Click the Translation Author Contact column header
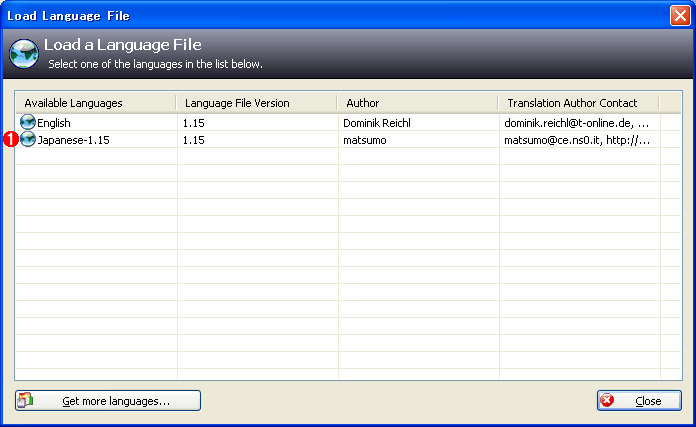 [x=578, y=103]
